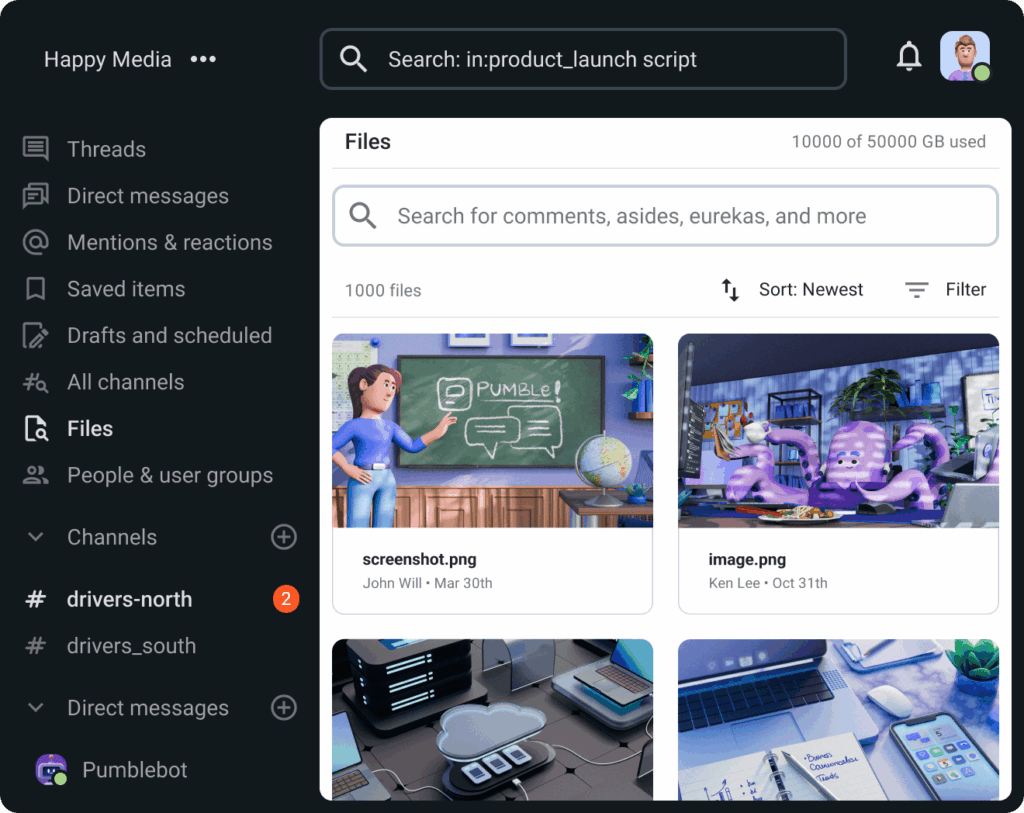1024x813 pixels.
Task: Click the screenshot.png file name
Action: coord(419,560)
